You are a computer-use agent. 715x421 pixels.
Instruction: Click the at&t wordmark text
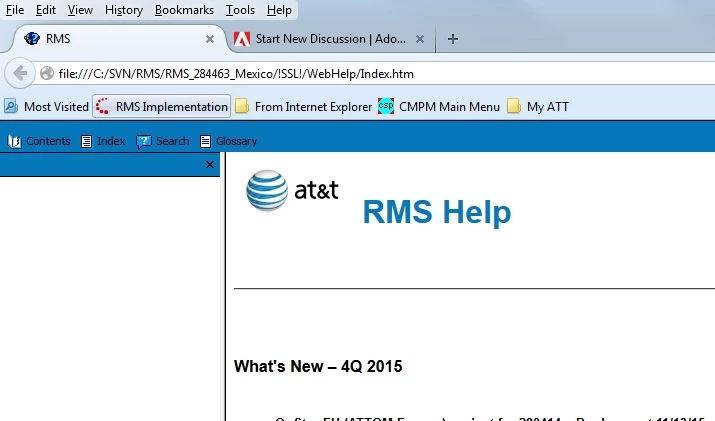(316, 191)
